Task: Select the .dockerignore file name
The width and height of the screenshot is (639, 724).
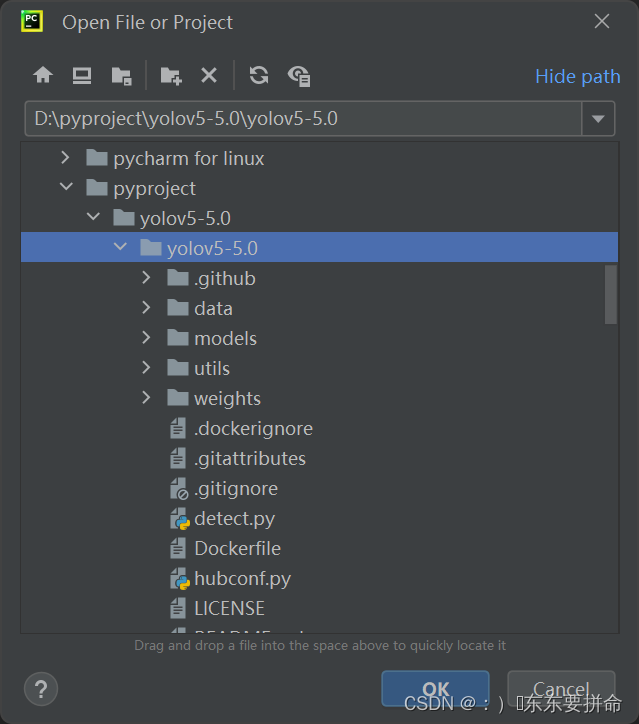Action: 253,429
